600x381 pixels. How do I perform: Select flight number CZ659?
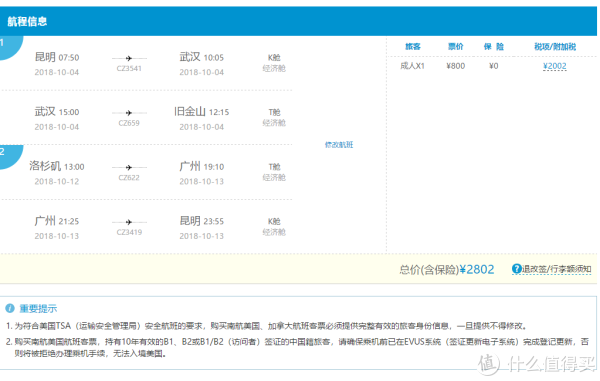[129, 123]
